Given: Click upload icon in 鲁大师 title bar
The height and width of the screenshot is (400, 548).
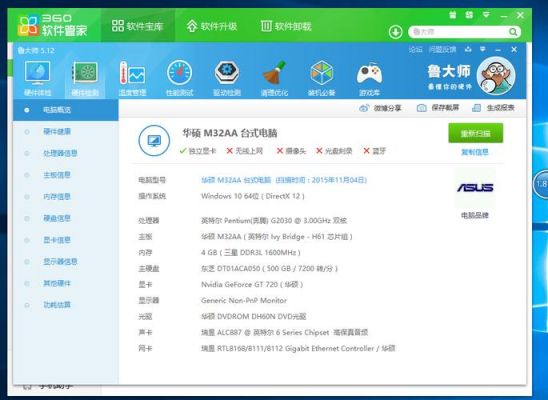Looking at the screenshot, I should tap(468, 50).
